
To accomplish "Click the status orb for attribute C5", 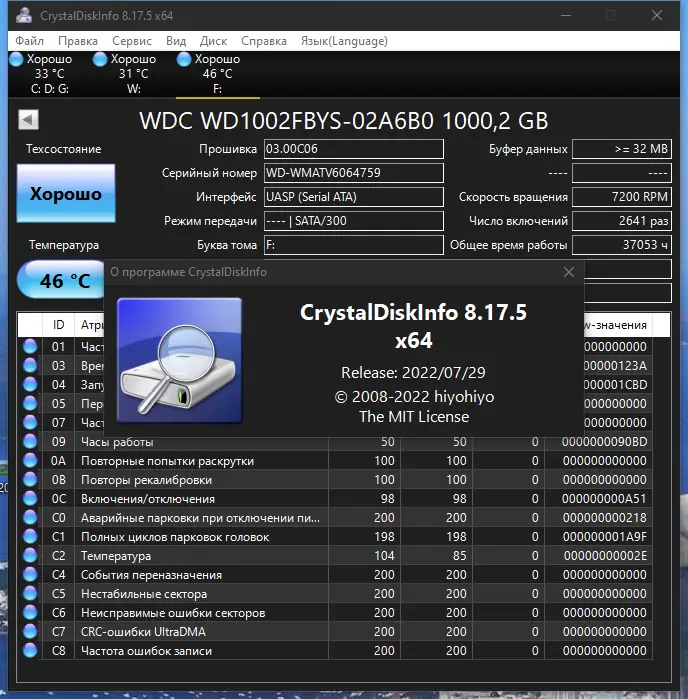I will click(30, 594).
